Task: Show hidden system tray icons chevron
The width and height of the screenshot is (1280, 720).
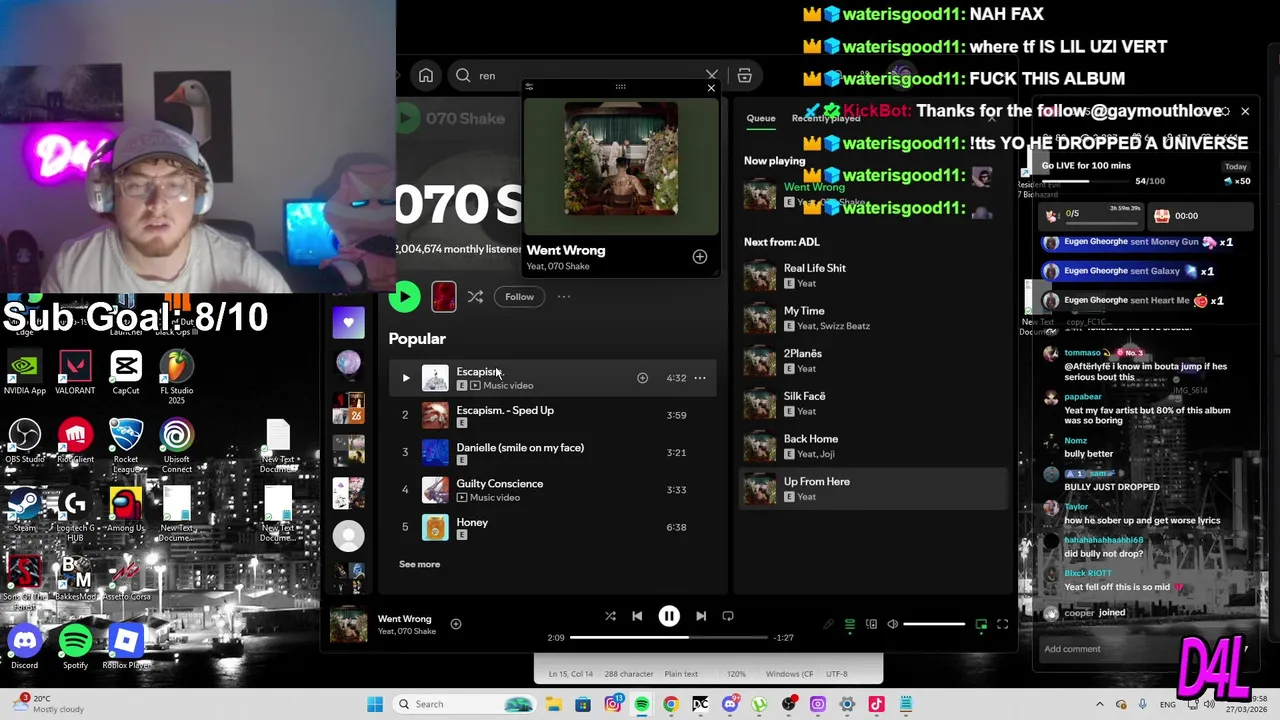Action: pos(1099,704)
